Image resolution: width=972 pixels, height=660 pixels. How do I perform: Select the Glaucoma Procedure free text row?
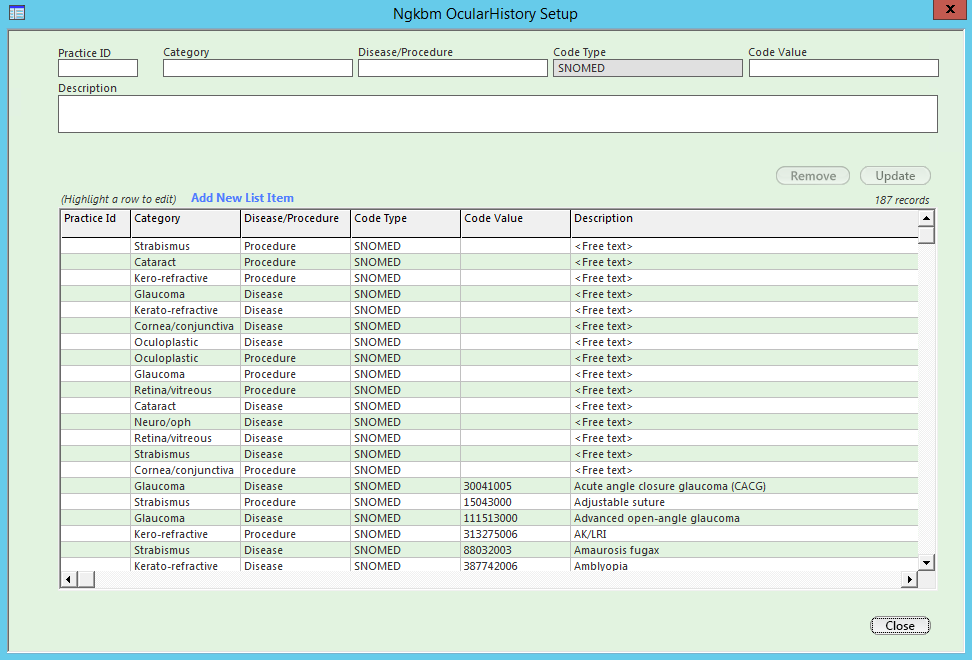coord(489,374)
